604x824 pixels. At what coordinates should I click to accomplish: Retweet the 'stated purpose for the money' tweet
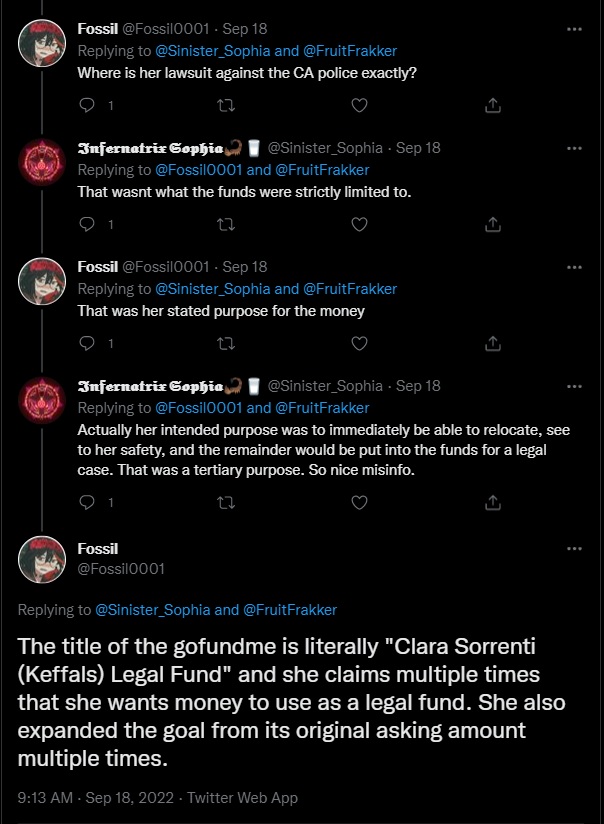tap(226, 343)
